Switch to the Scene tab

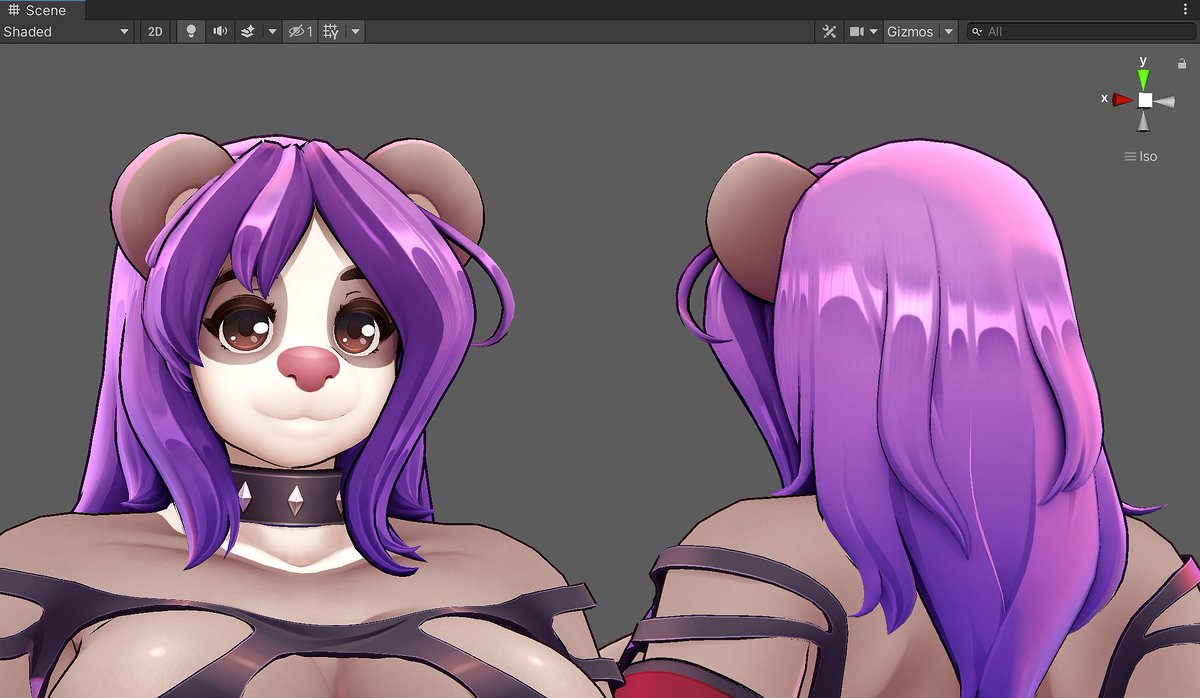(x=43, y=10)
